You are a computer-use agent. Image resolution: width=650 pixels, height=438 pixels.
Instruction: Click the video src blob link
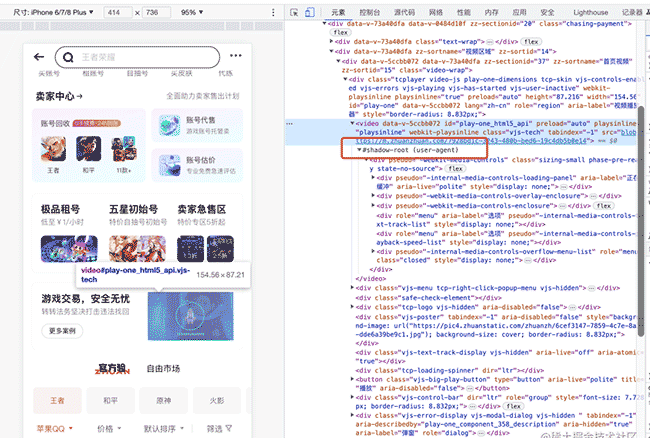pyautogui.click(x=496, y=137)
